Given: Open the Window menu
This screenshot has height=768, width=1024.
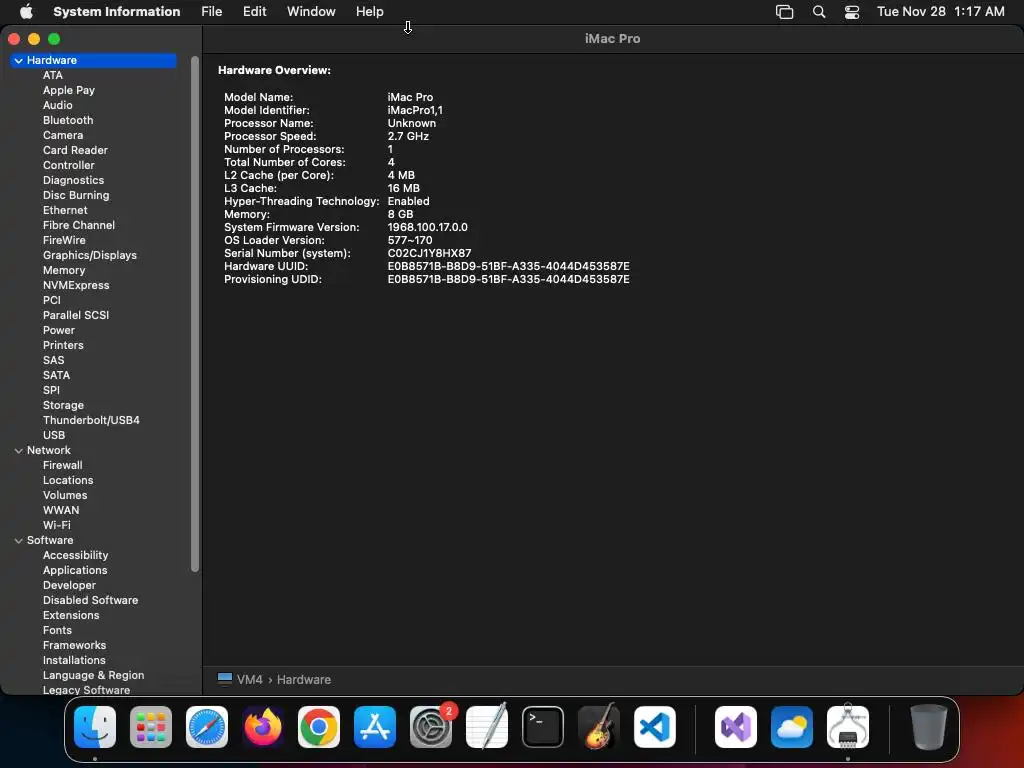Looking at the screenshot, I should [311, 12].
